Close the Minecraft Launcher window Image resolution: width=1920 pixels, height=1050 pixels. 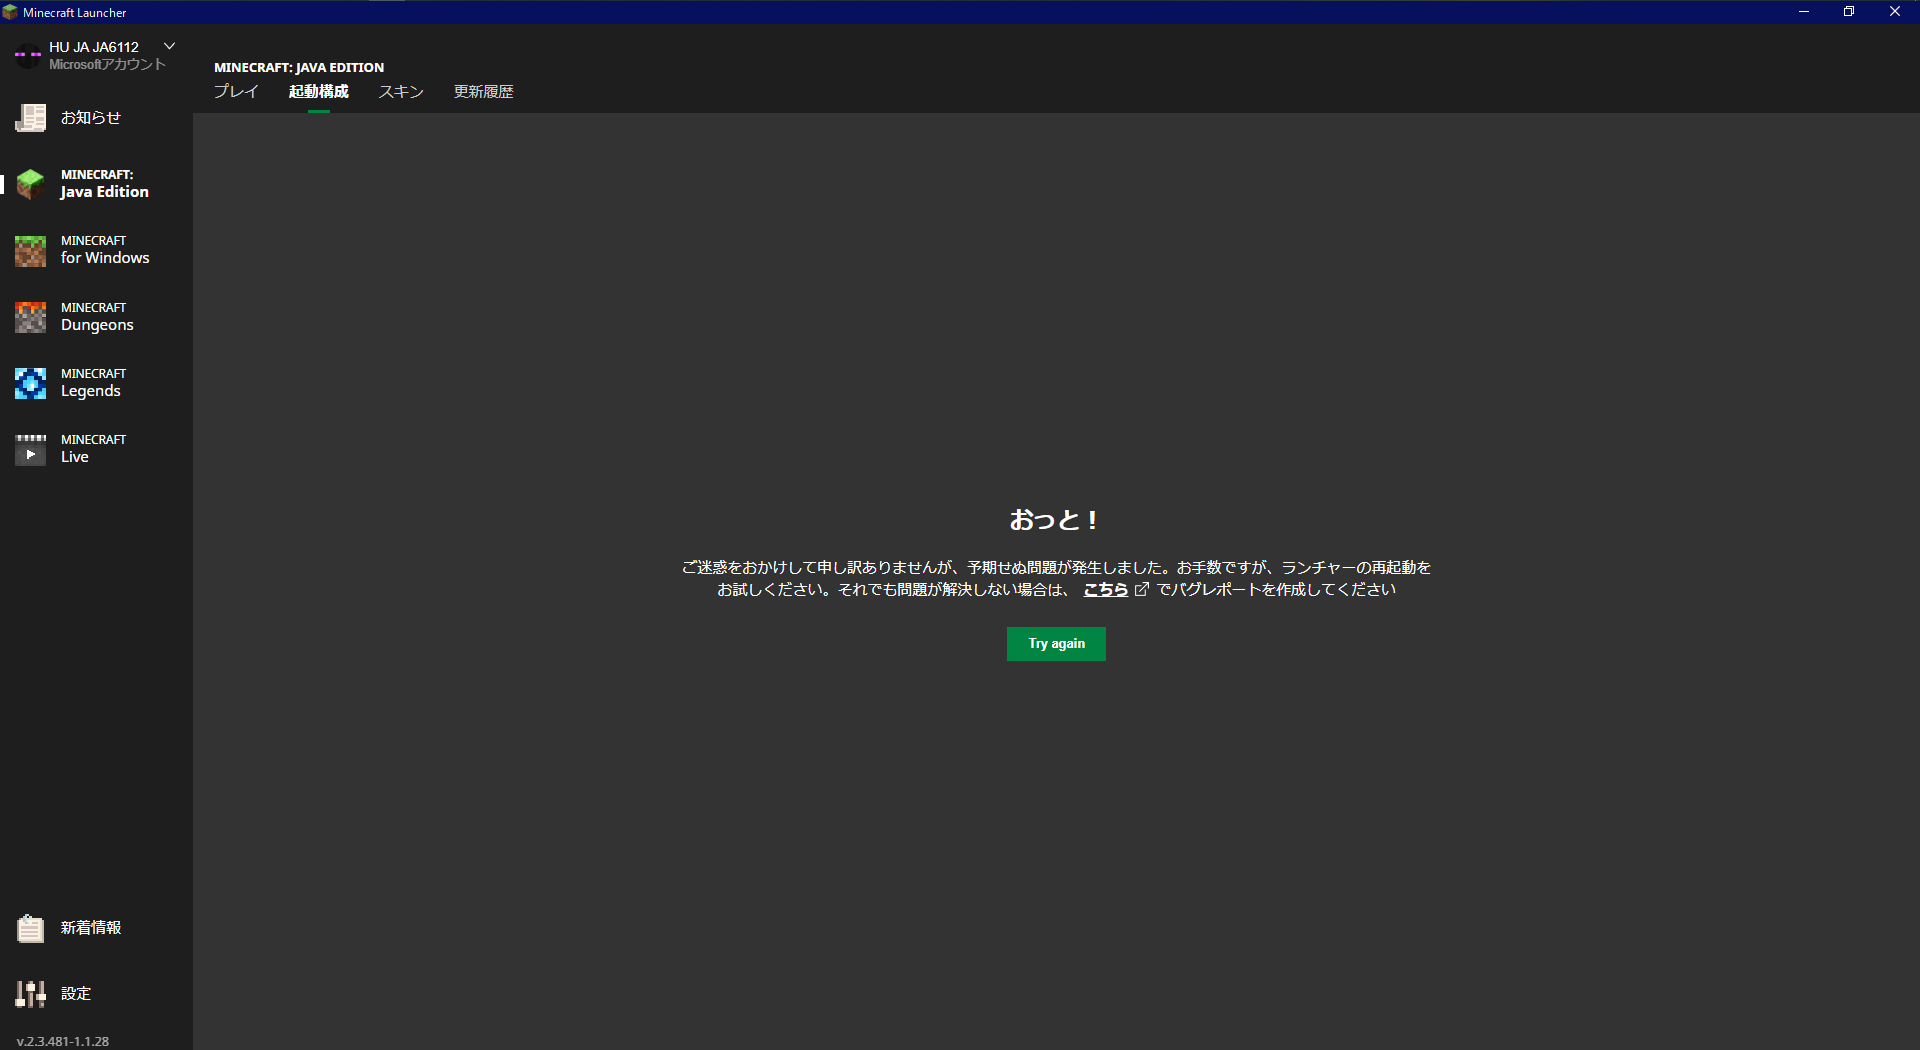pyautogui.click(x=1895, y=12)
